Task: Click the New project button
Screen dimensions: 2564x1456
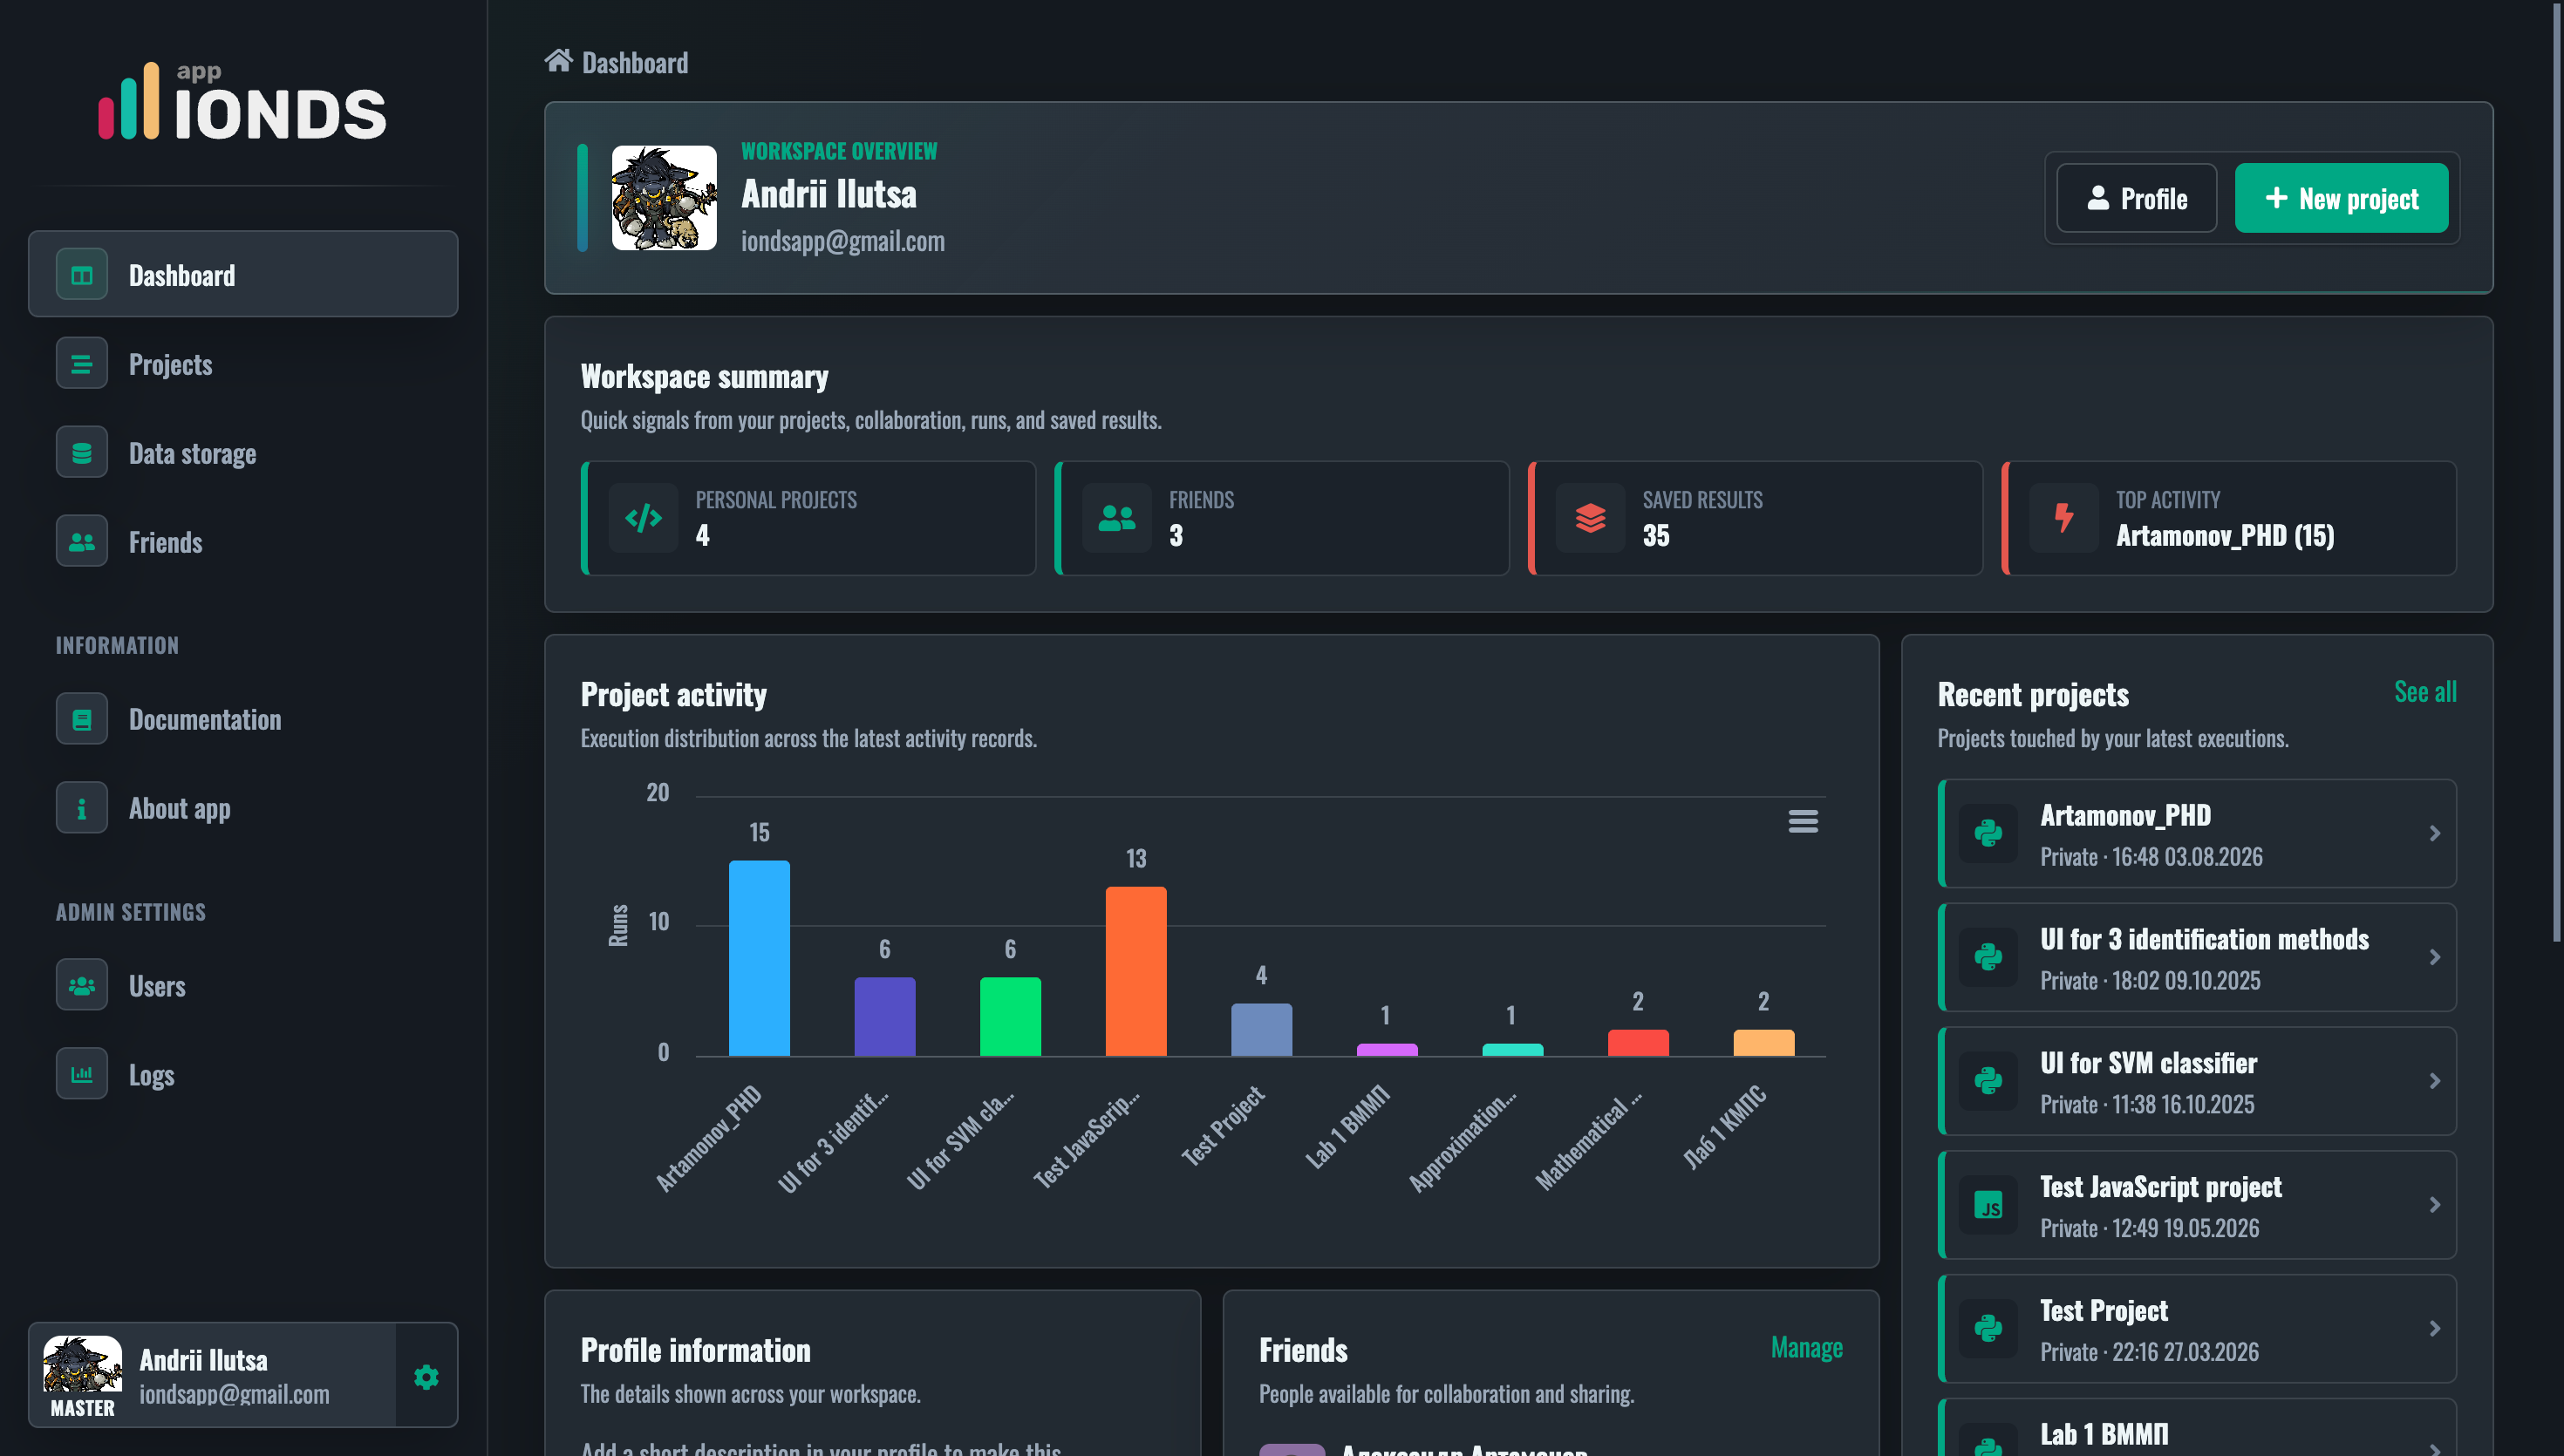Action: click(2341, 198)
